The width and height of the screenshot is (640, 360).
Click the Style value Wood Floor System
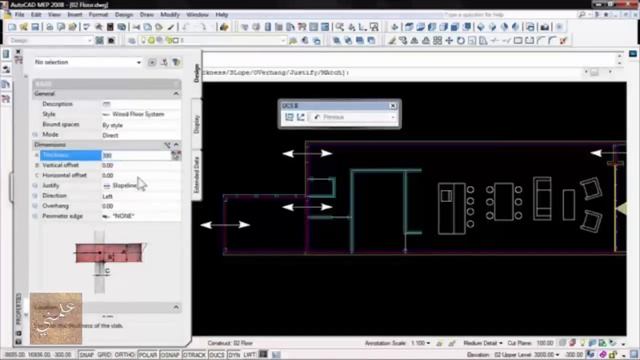coord(138,114)
